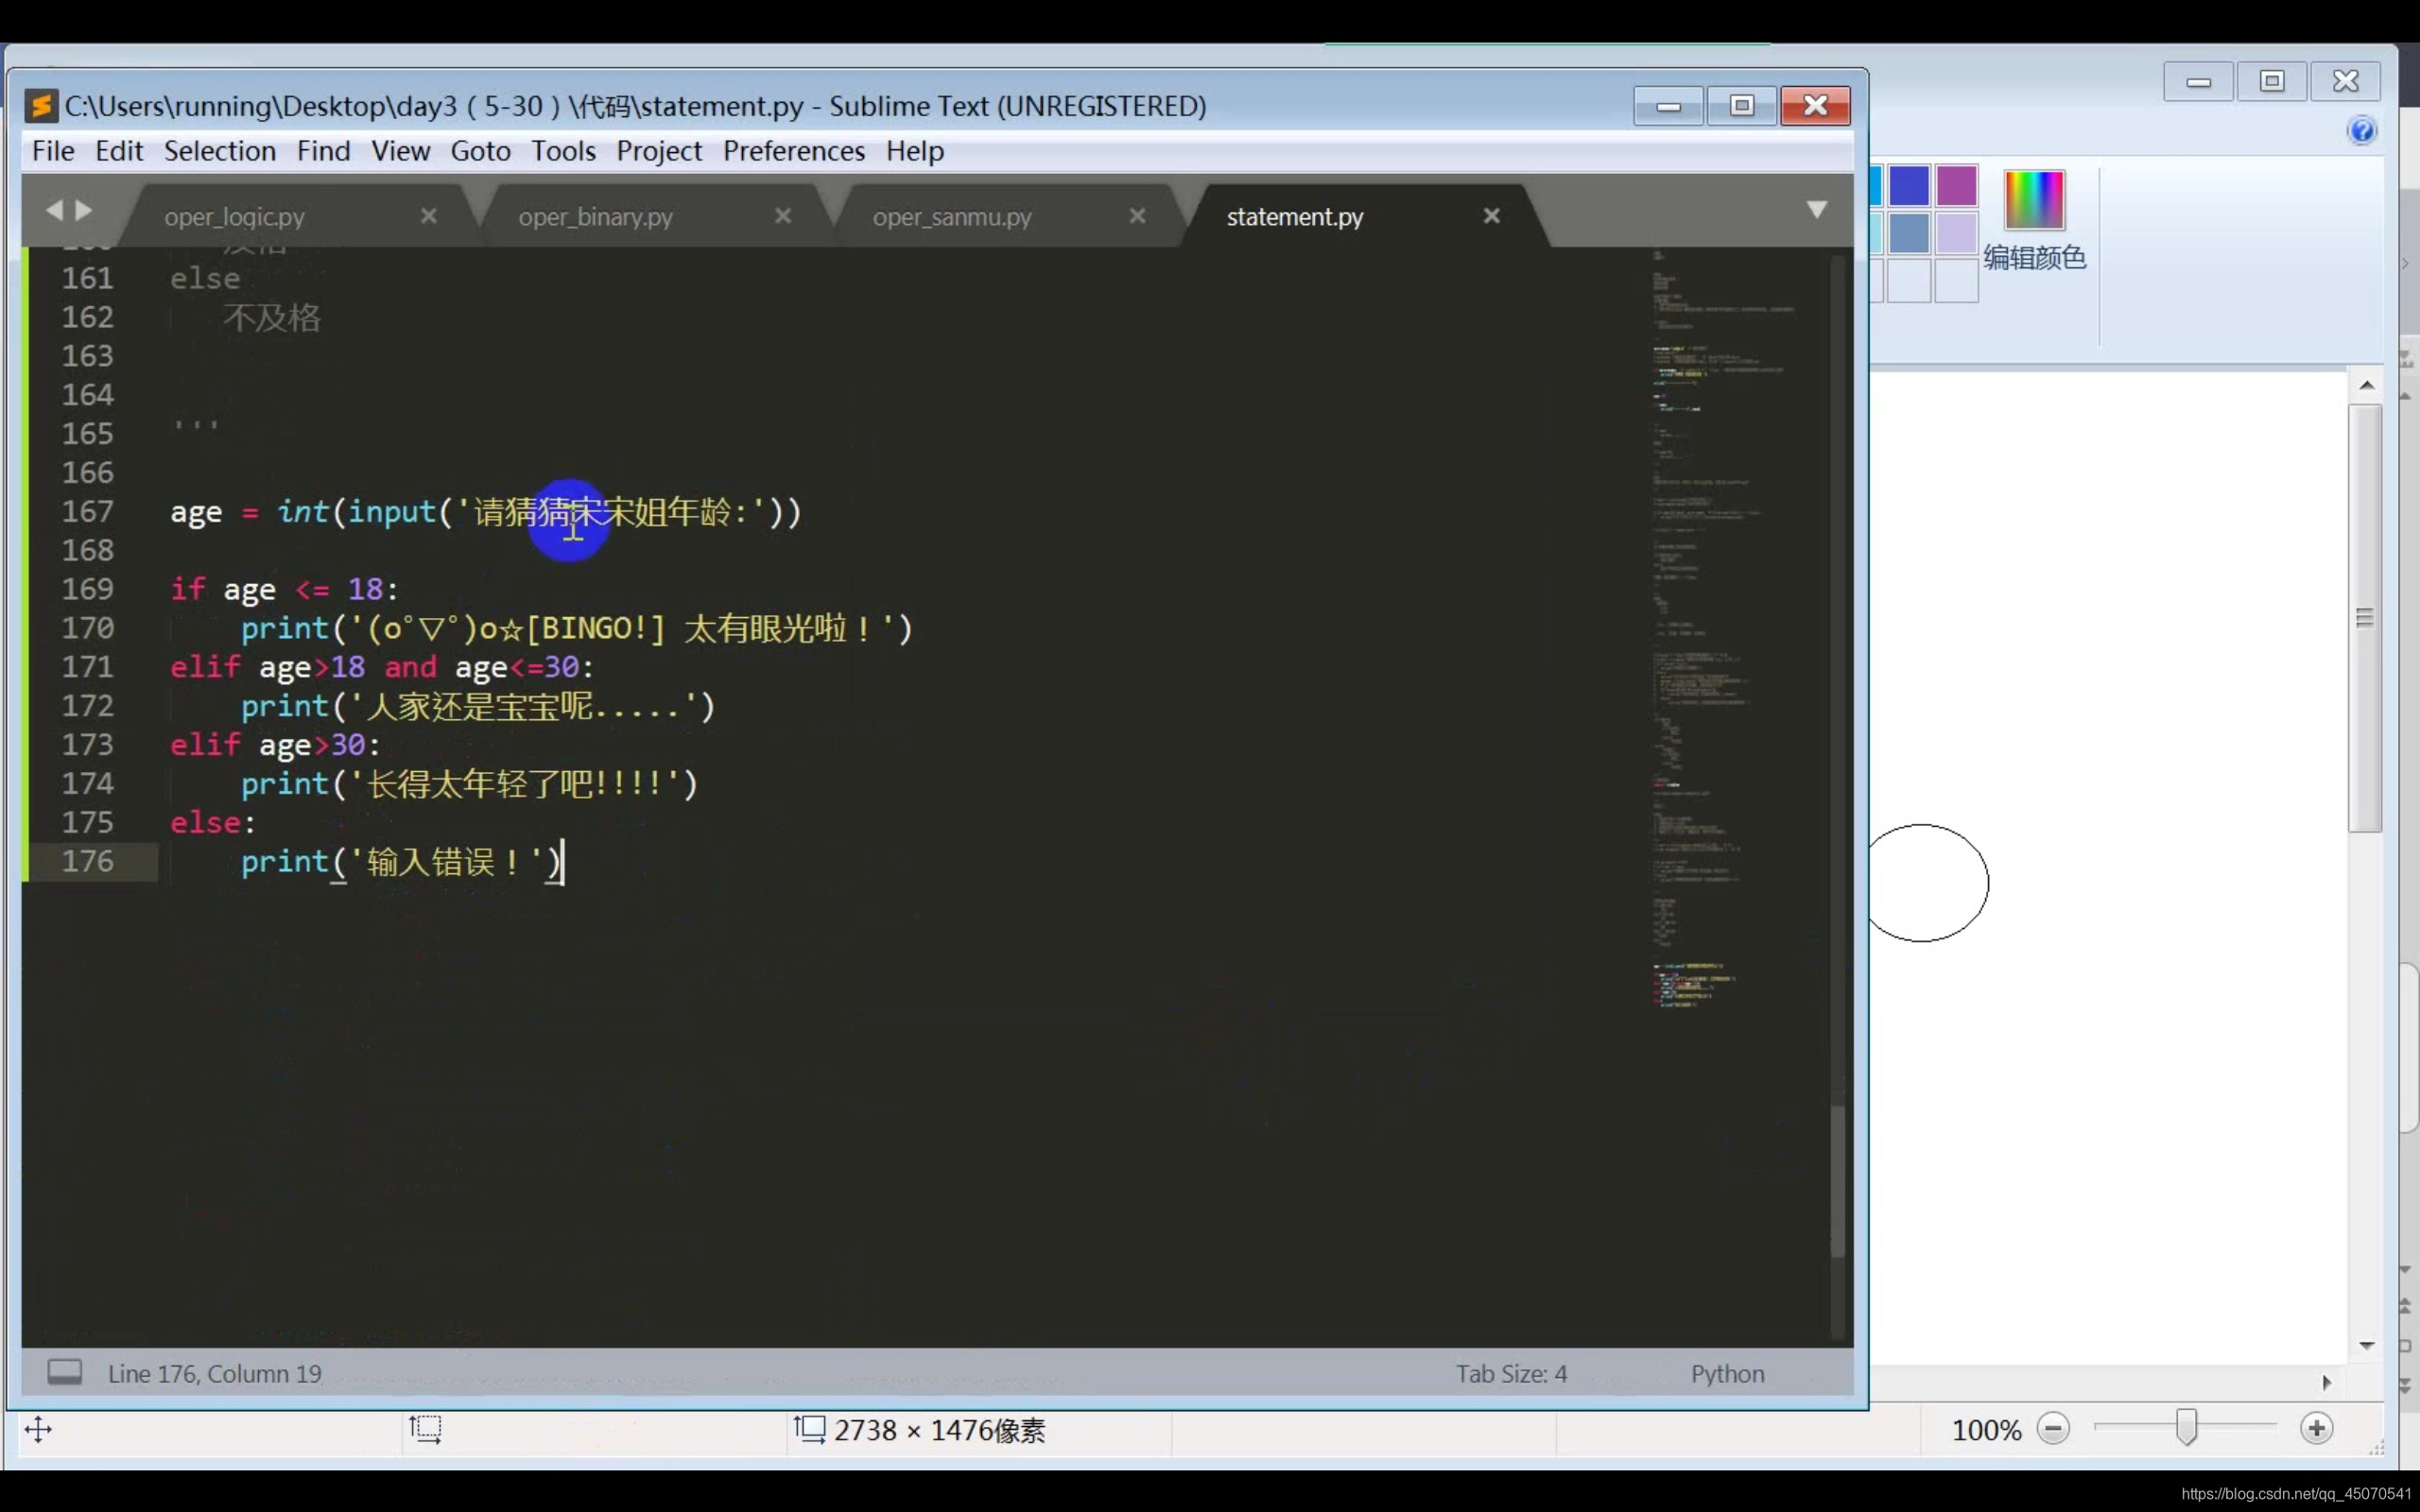Screen dimensions: 2420x1512
Task: Open Paint help question mark icon
Action: pyautogui.click(x=2361, y=131)
